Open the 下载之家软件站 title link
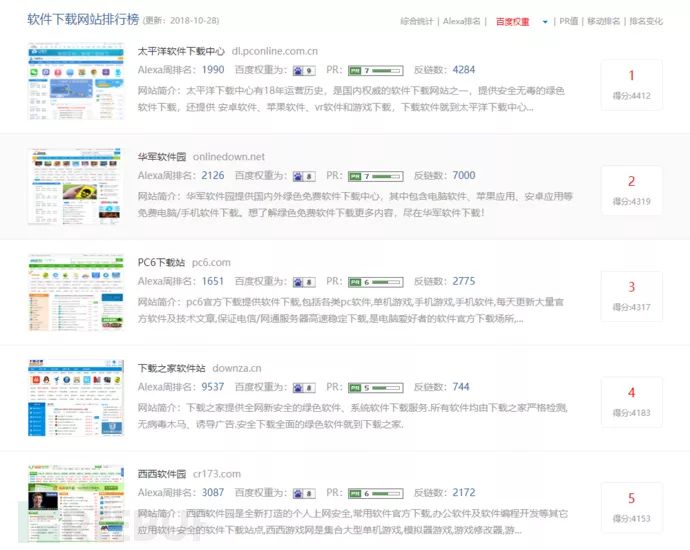690x550 pixels. pyautogui.click(x=171, y=368)
